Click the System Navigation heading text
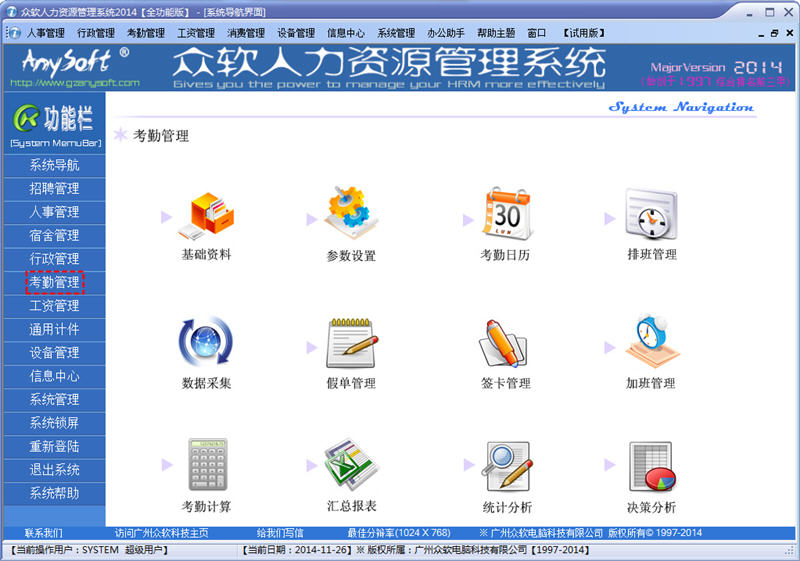 pyautogui.click(x=681, y=107)
